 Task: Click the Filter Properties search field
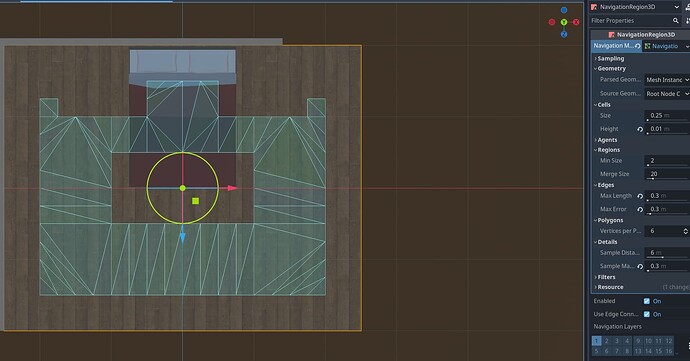(630, 21)
